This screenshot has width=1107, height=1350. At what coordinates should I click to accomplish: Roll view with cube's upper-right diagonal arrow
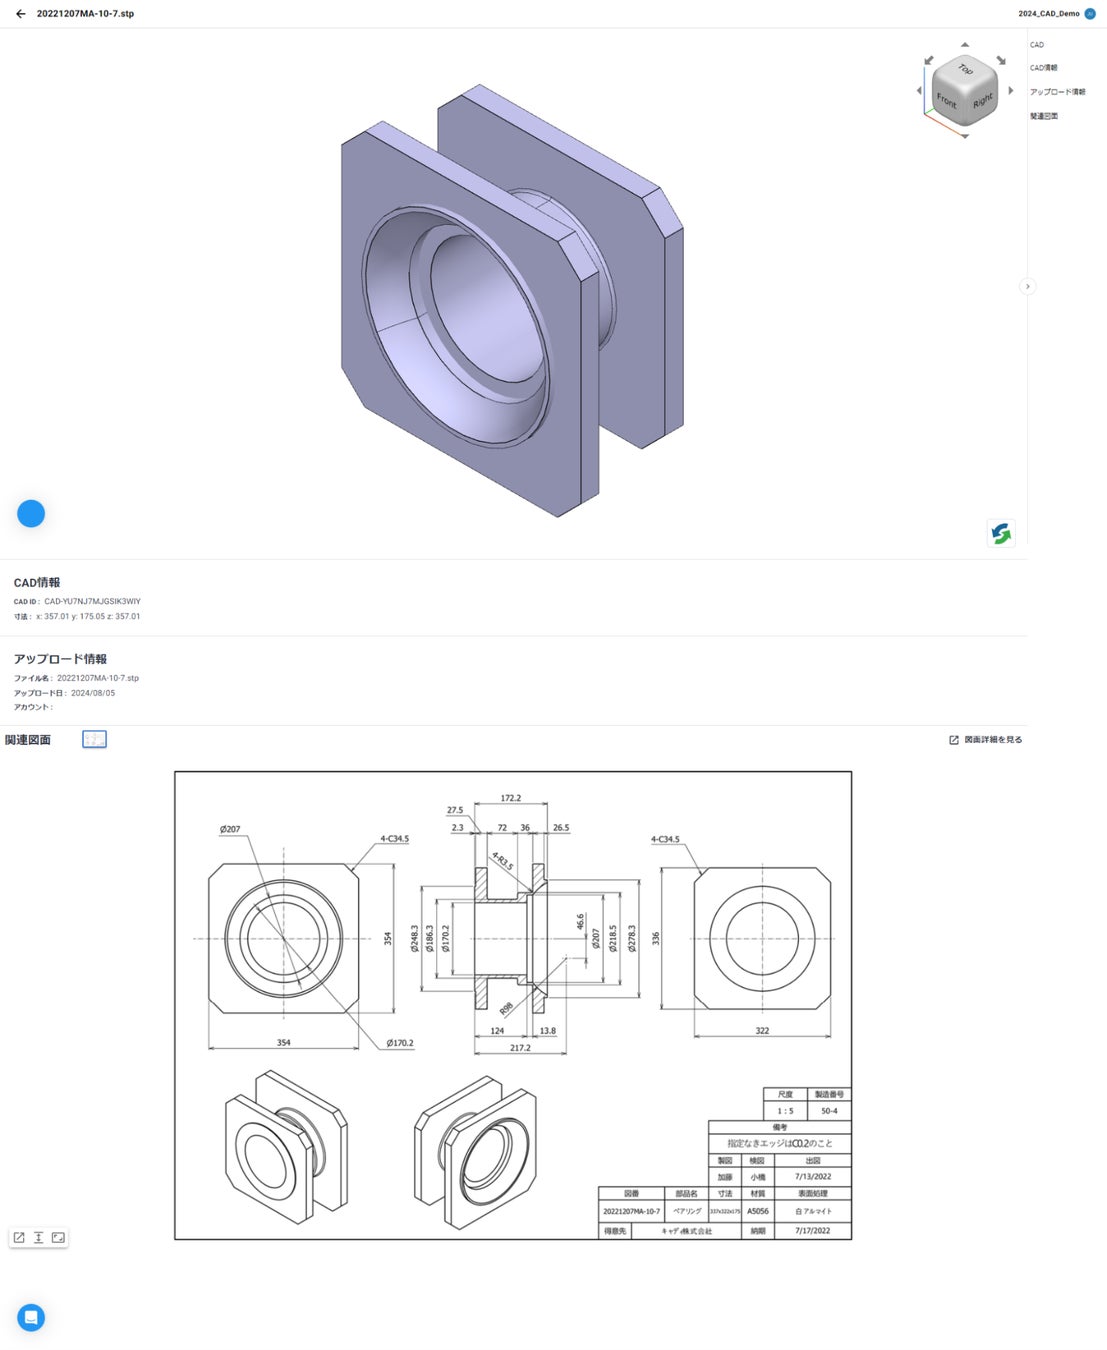1001,60
